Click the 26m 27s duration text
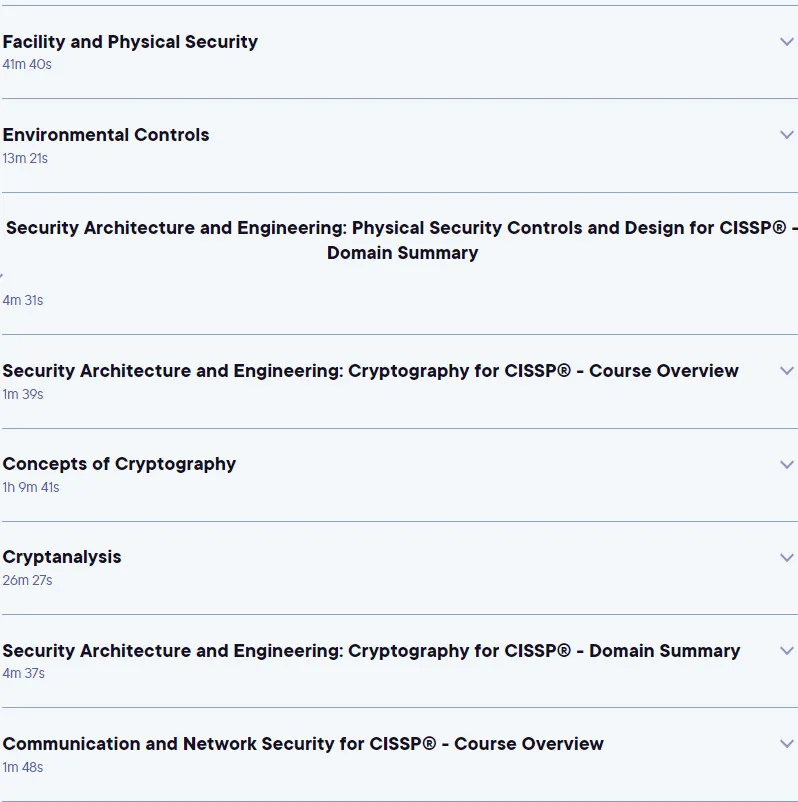The width and height of the screenshot is (798, 802). [x=28, y=581]
